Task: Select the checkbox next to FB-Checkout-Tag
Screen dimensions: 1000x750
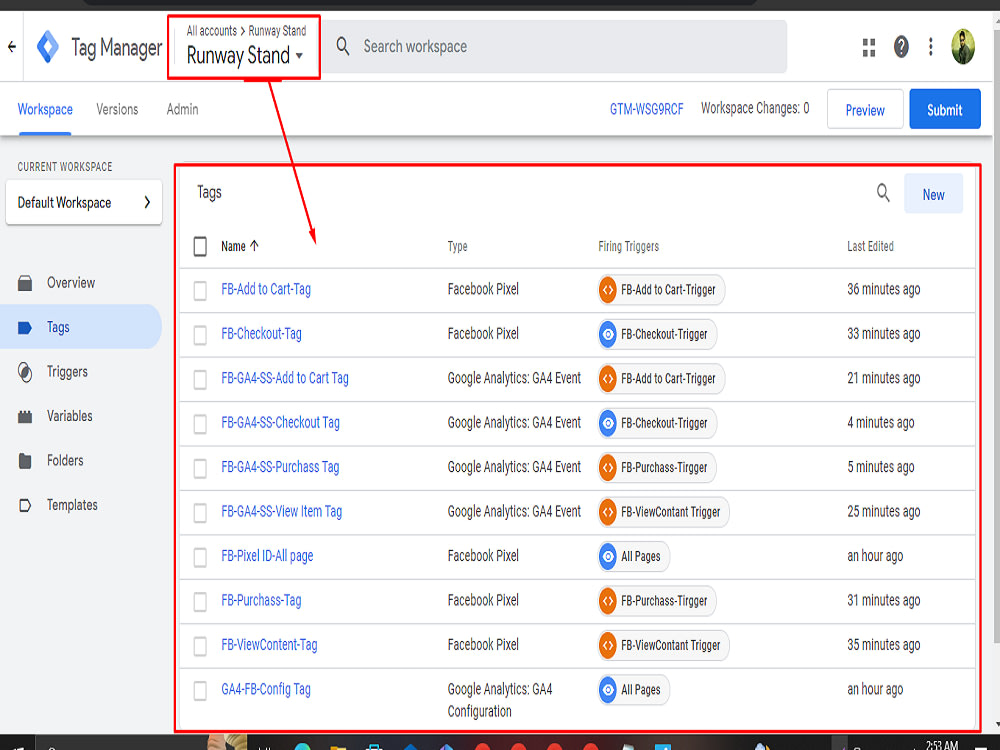Action: click(199, 334)
